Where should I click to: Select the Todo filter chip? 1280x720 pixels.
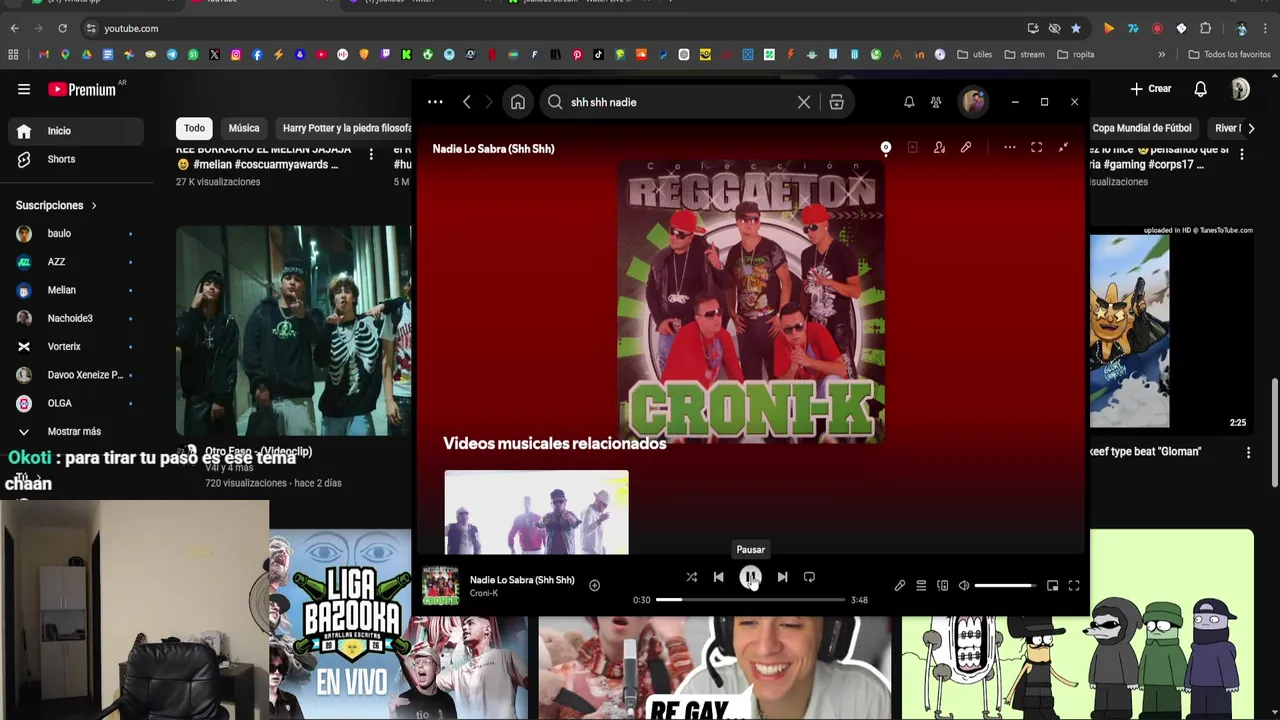pos(194,128)
